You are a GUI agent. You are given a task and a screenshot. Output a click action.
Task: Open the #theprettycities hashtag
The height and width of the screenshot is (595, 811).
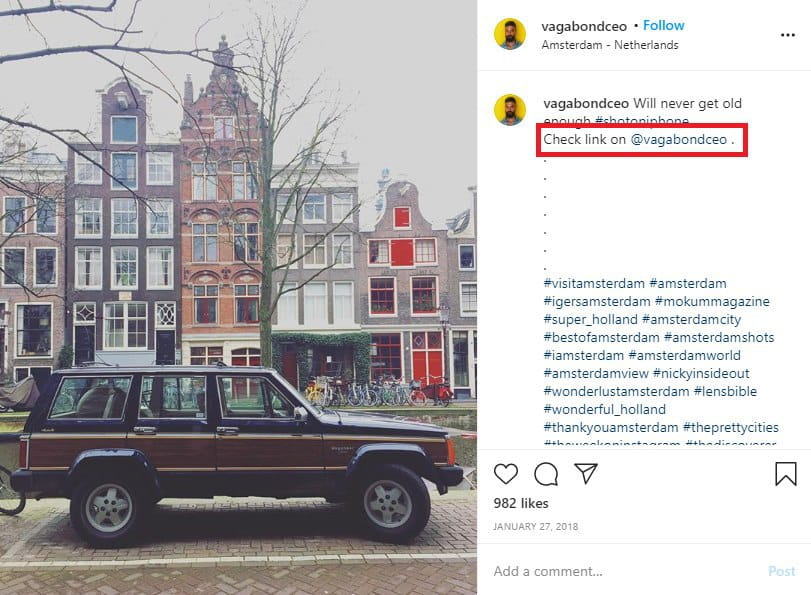click(x=730, y=427)
